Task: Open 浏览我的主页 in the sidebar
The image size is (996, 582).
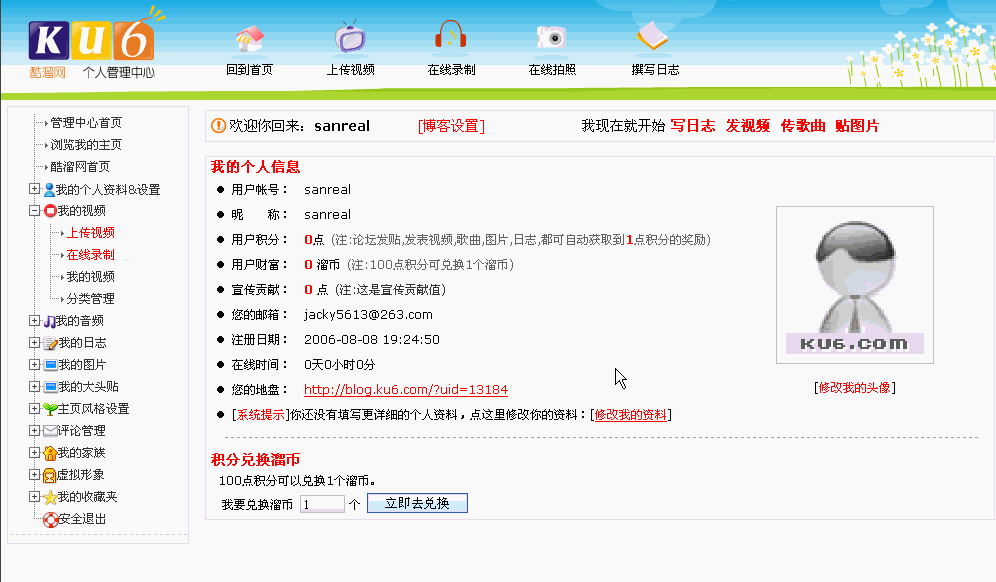Action: click(86, 145)
